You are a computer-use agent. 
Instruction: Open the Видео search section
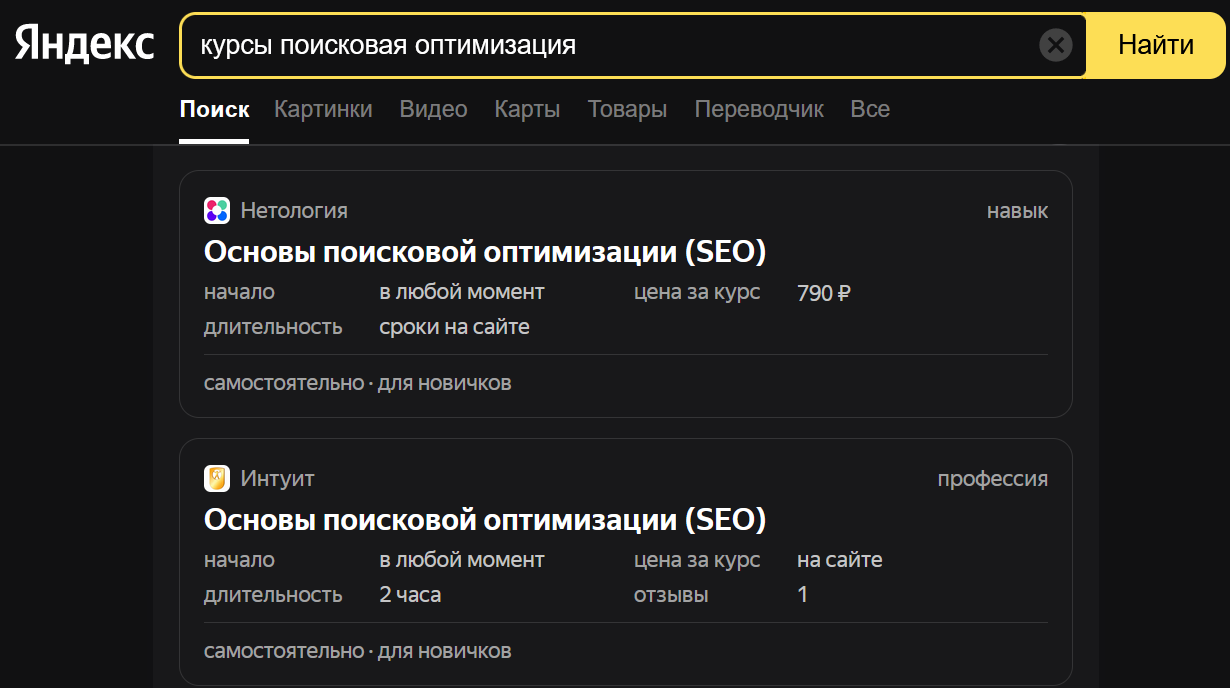click(433, 109)
